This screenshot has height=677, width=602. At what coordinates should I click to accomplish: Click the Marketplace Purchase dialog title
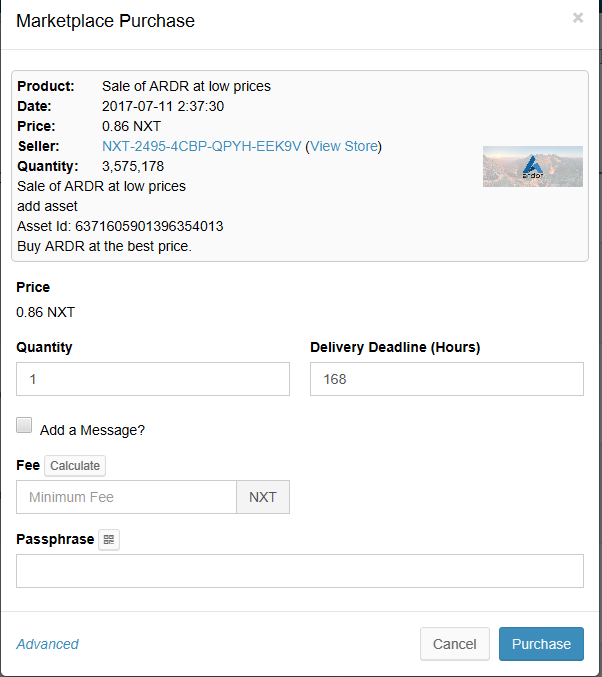click(105, 21)
